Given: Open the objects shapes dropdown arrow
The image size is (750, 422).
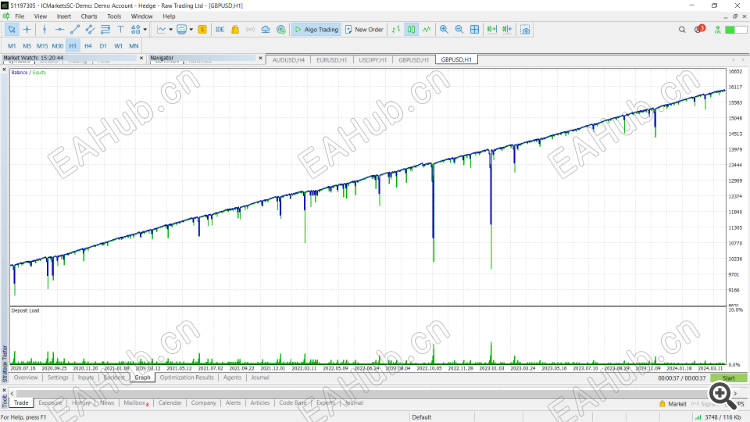Looking at the screenshot, I should click(x=145, y=30).
